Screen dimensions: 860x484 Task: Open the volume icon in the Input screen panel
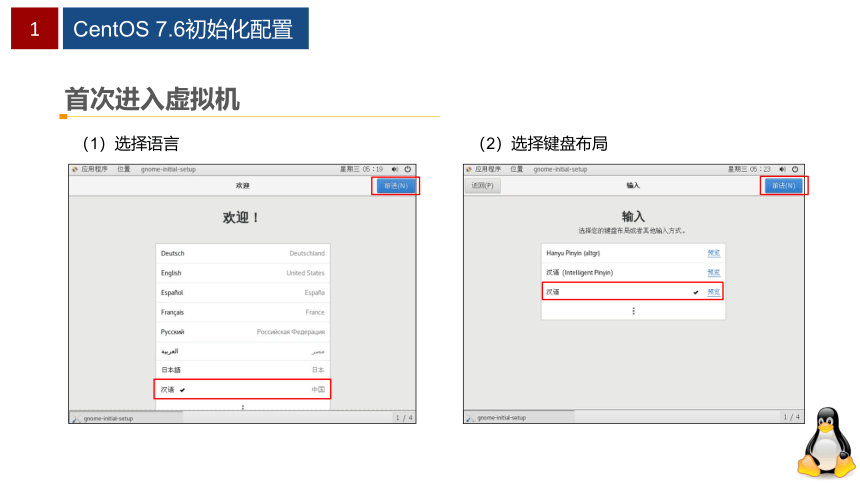(782, 169)
